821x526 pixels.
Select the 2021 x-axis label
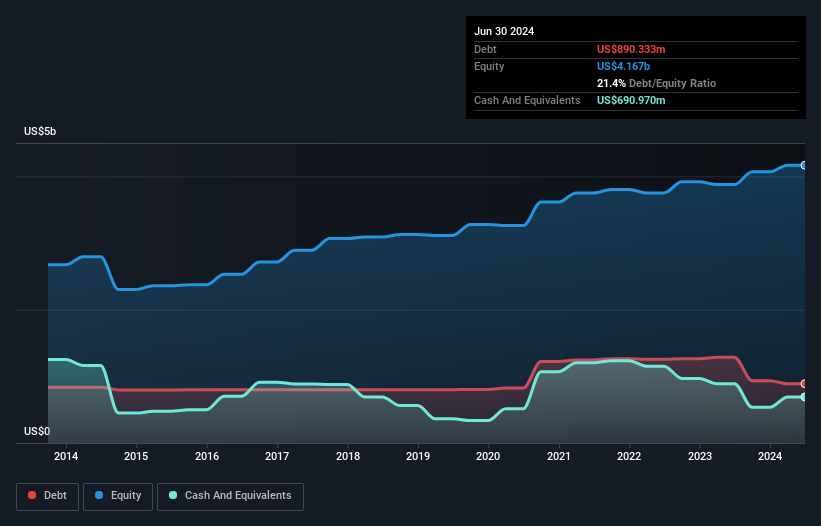559,456
